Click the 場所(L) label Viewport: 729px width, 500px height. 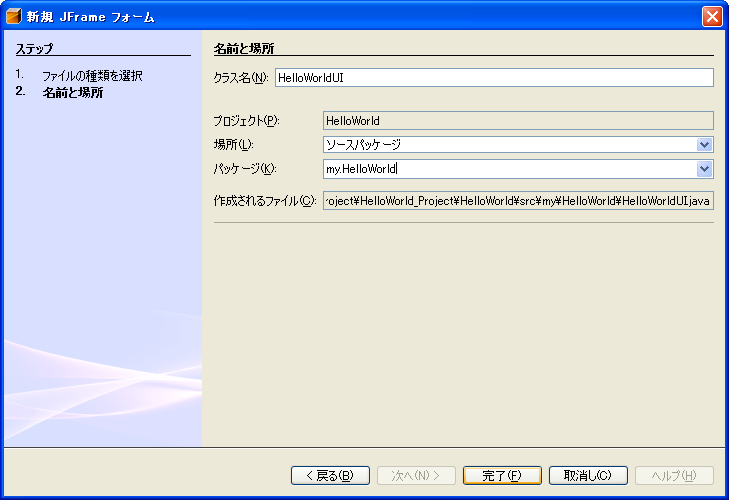234,145
